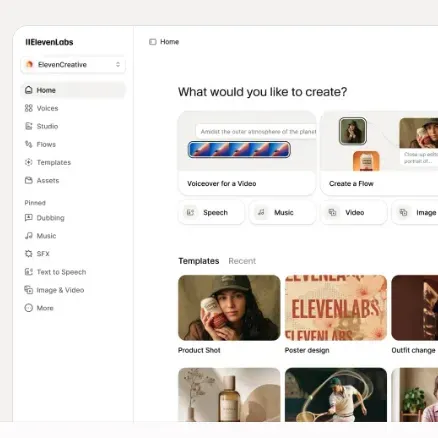Click the Assets folder icon
The image size is (438, 438).
tap(29, 180)
